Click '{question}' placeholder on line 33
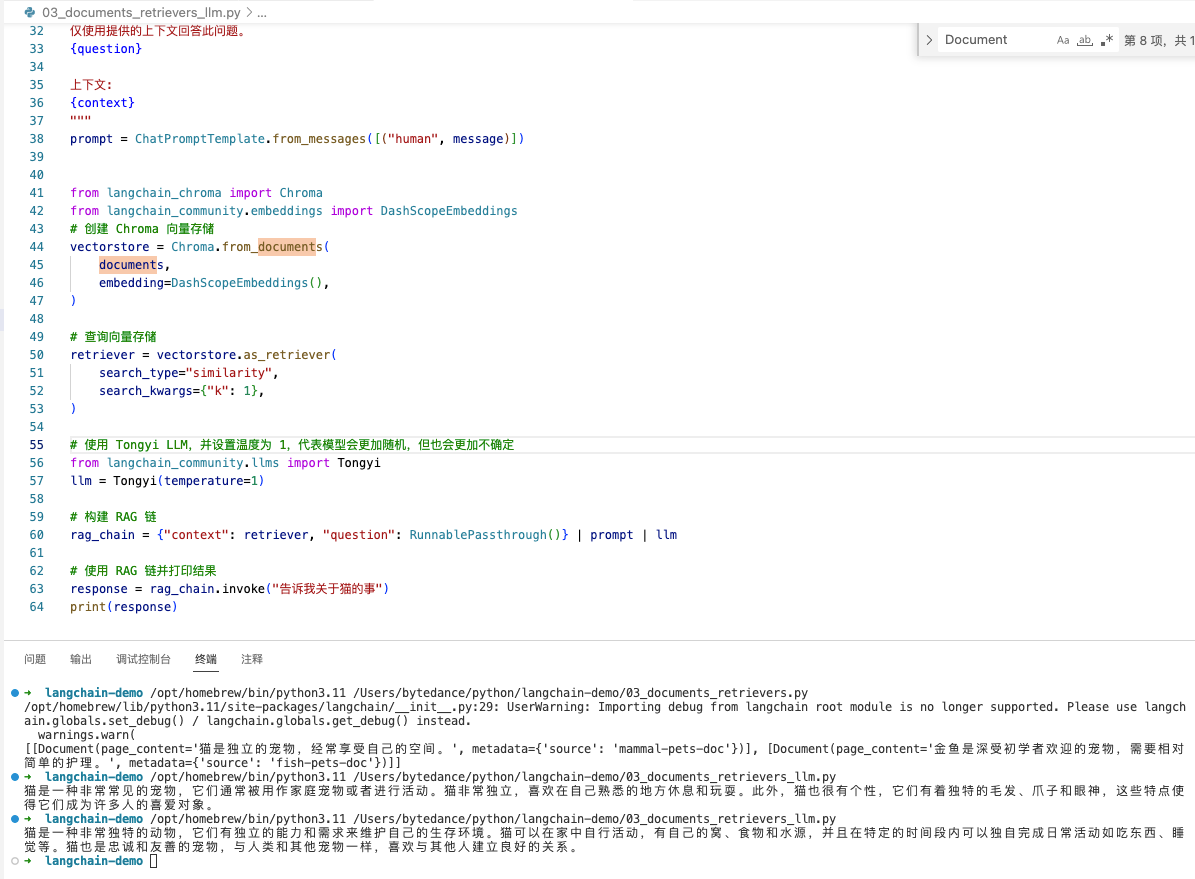 click(x=106, y=49)
